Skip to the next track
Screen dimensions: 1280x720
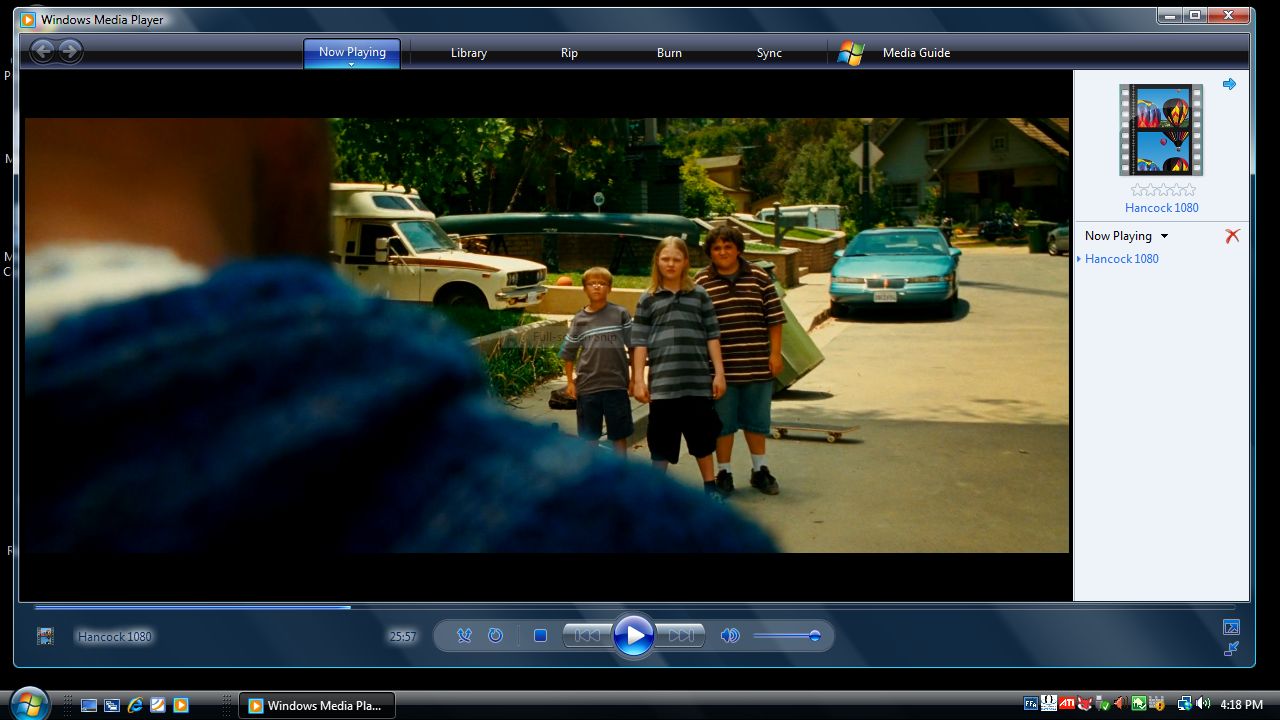click(x=681, y=635)
